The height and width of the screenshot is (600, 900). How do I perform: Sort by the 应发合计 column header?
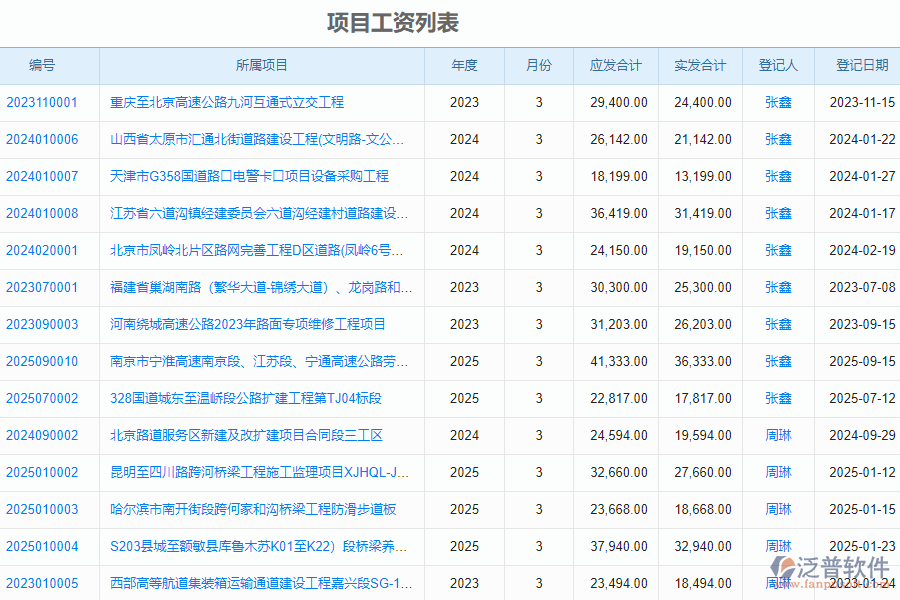[x=615, y=65]
